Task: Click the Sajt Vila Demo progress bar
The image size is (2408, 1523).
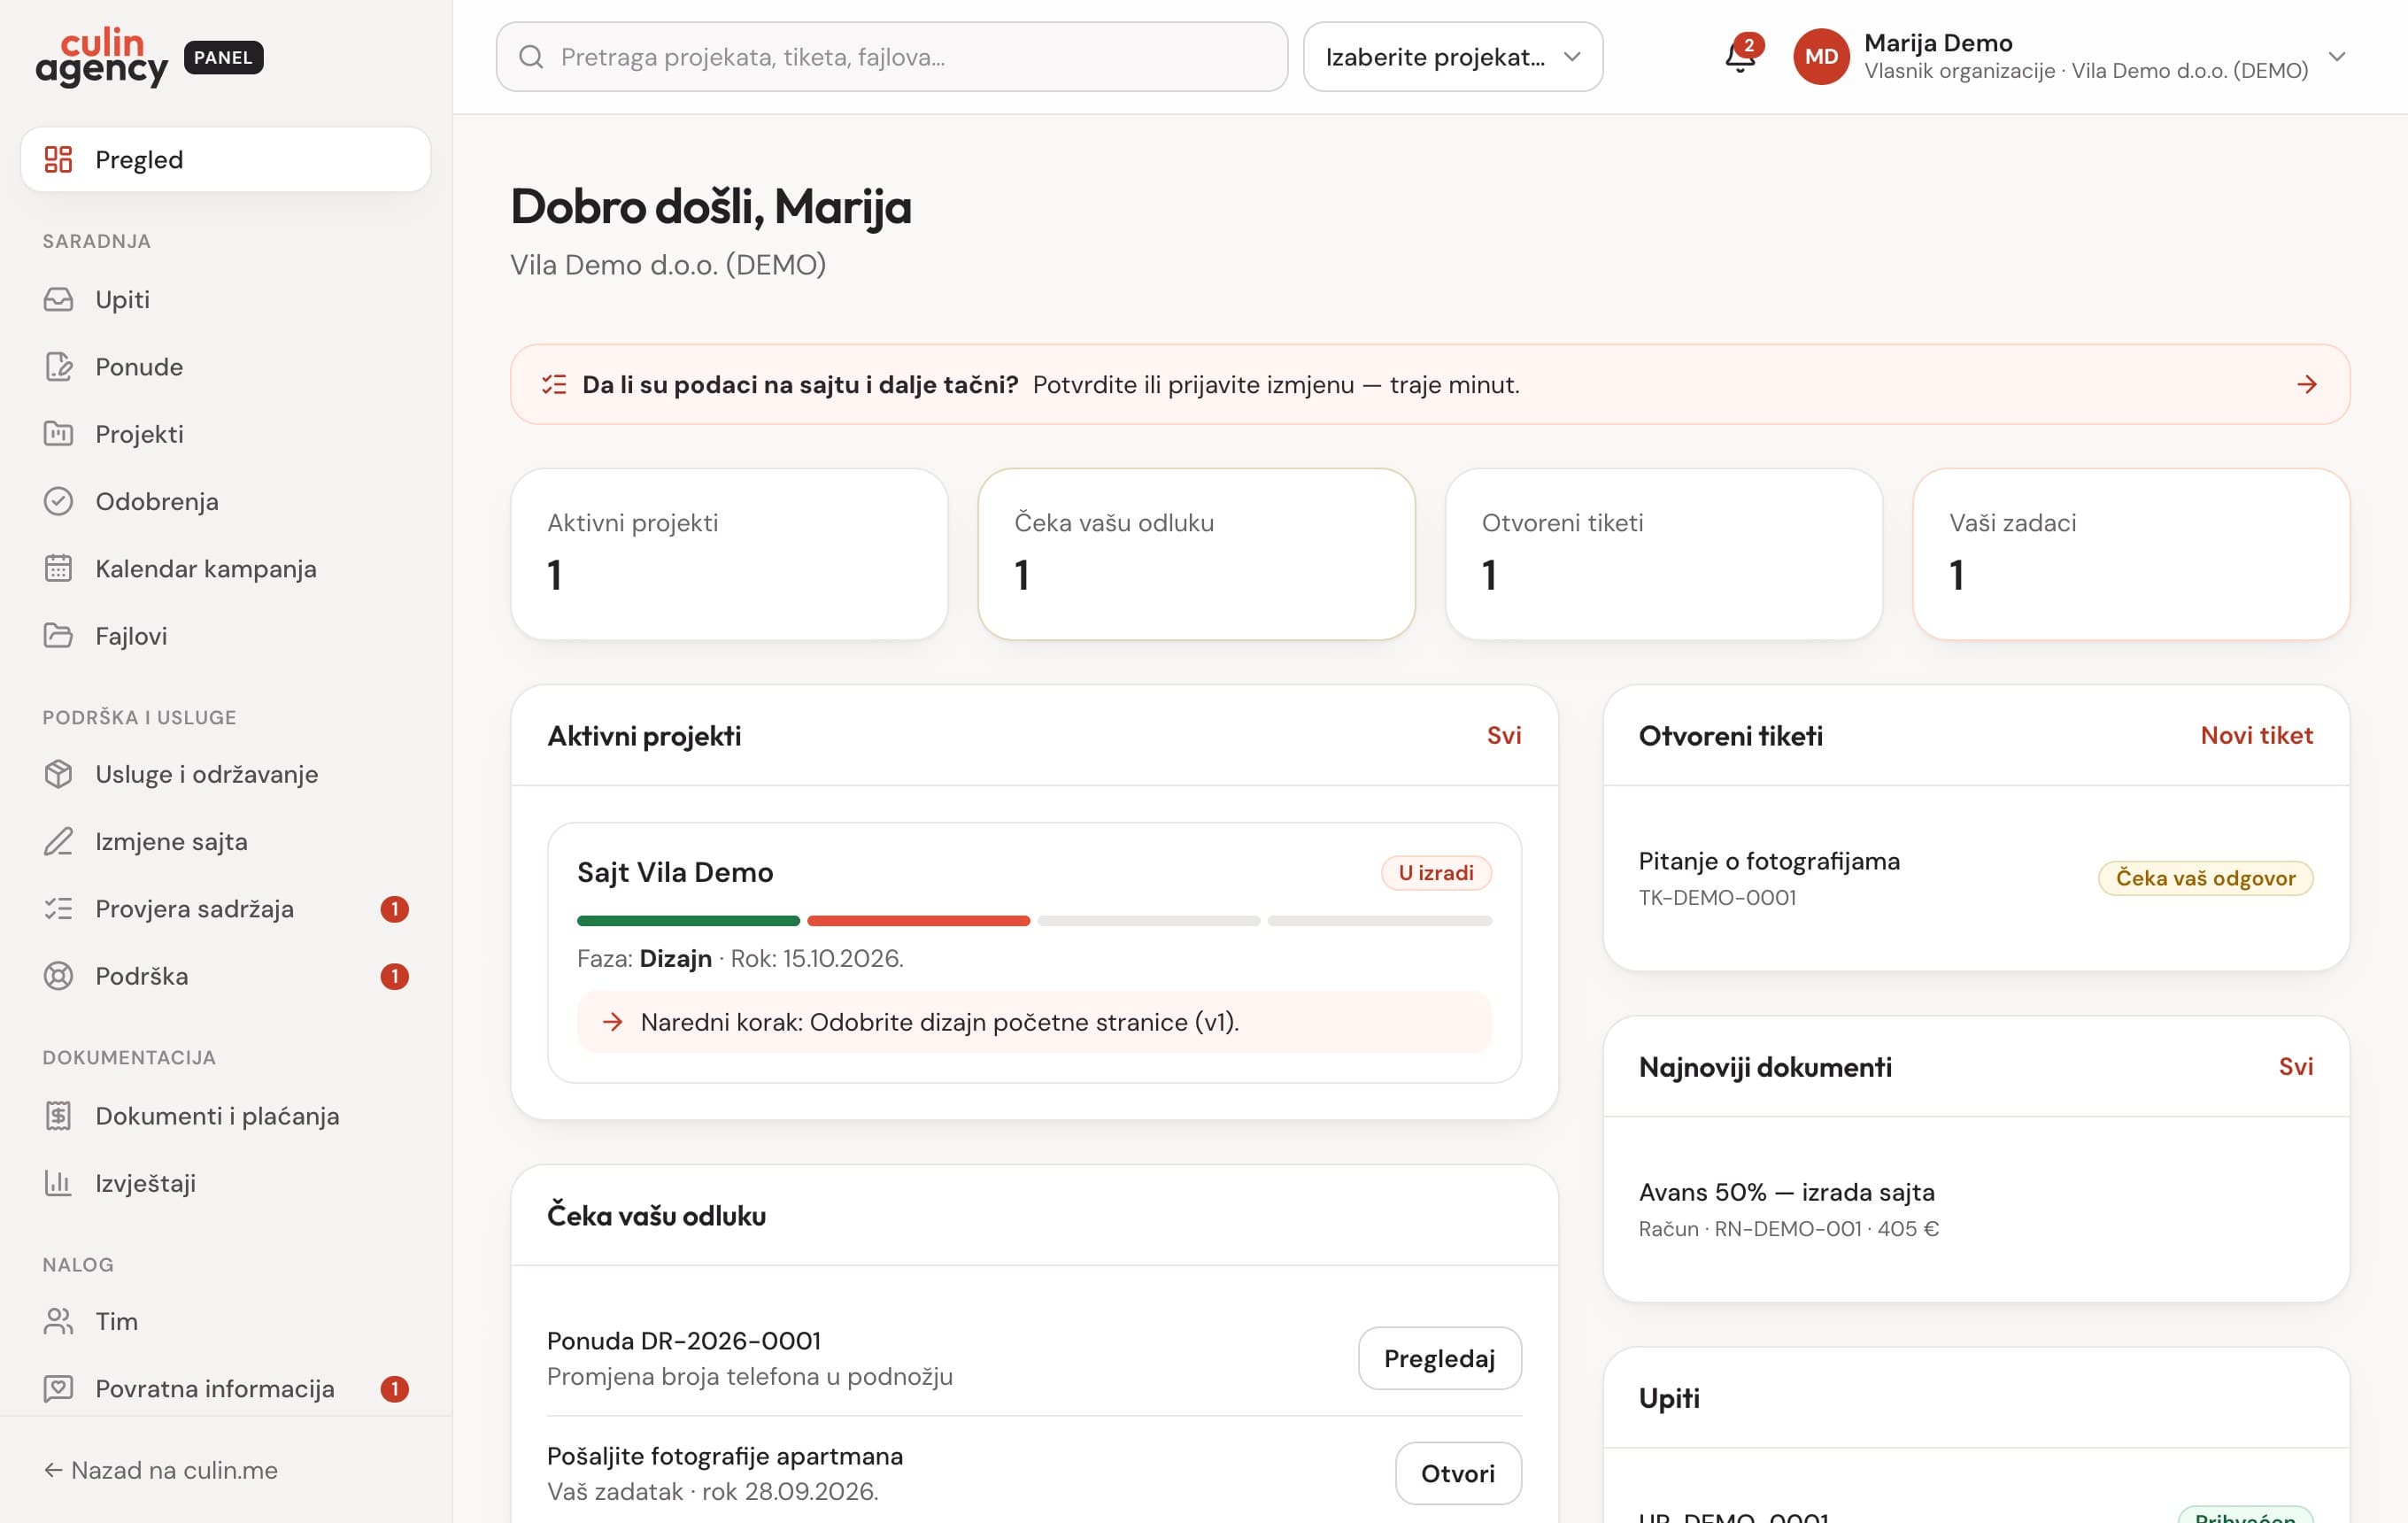Action: coord(1034,920)
